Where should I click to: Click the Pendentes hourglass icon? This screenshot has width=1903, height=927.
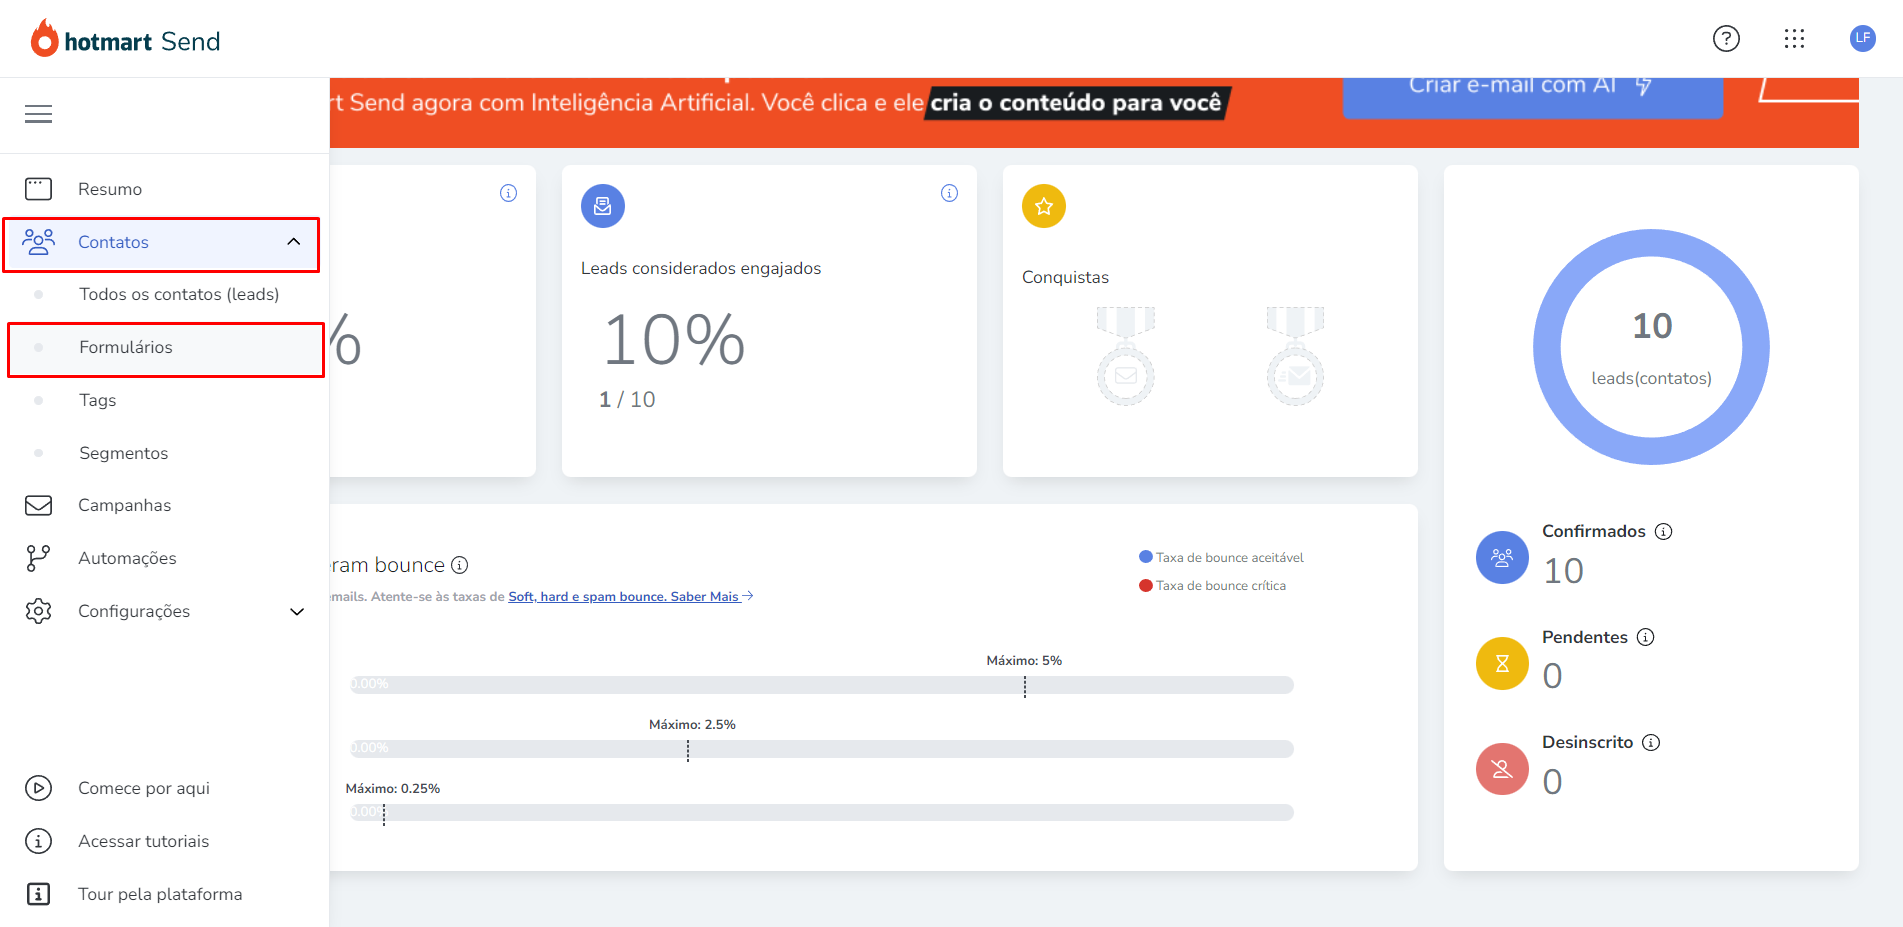click(x=1501, y=663)
